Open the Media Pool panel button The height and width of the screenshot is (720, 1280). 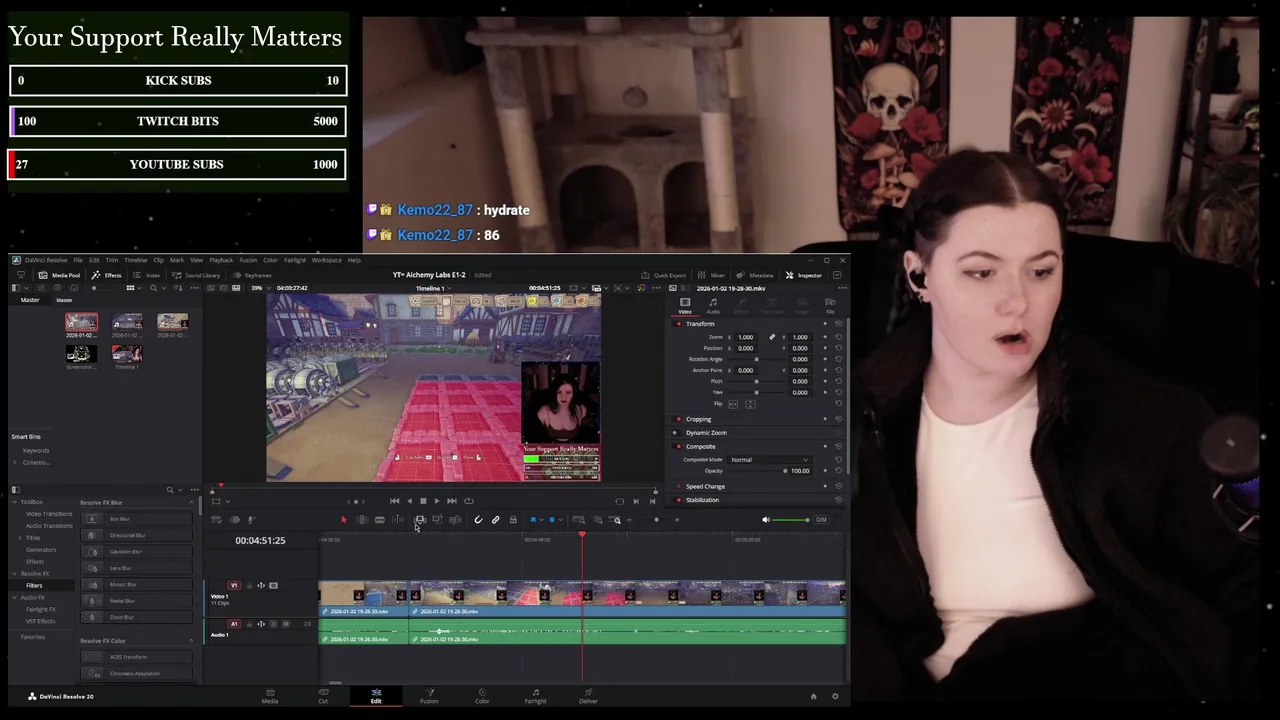(x=60, y=275)
